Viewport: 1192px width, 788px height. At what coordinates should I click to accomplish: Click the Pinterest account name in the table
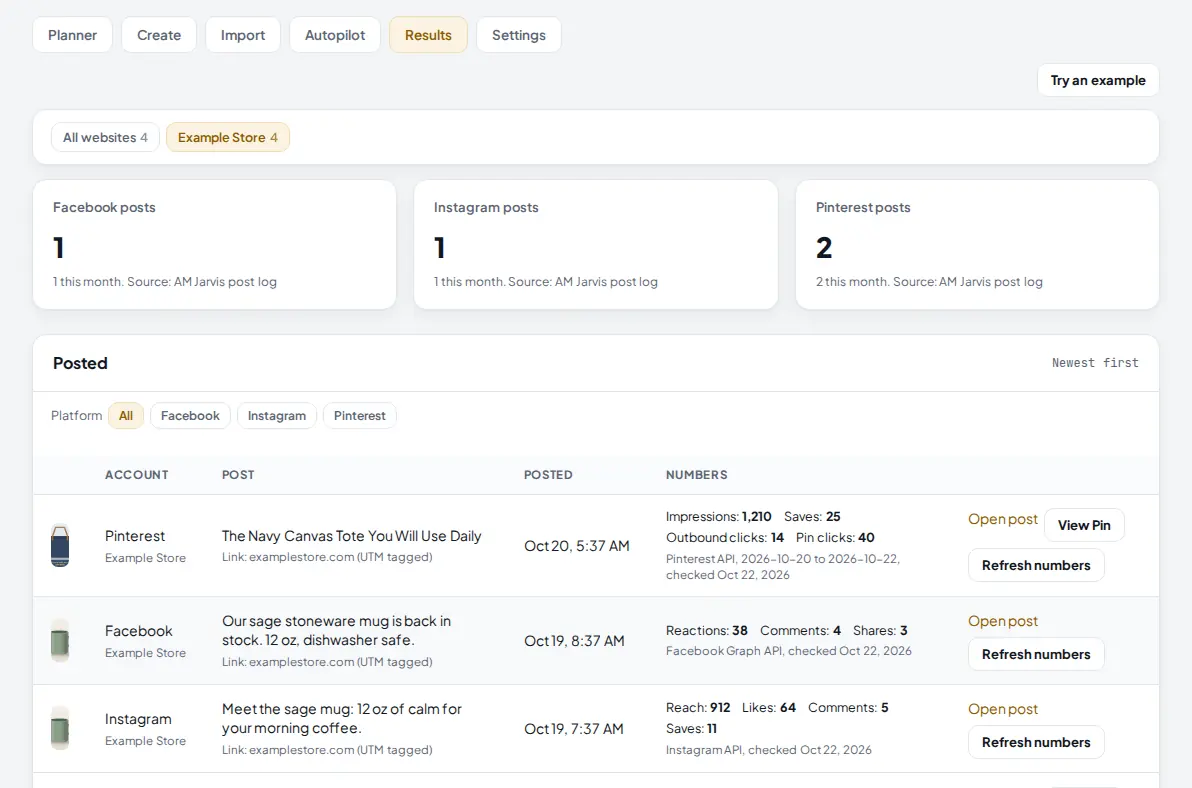135,536
